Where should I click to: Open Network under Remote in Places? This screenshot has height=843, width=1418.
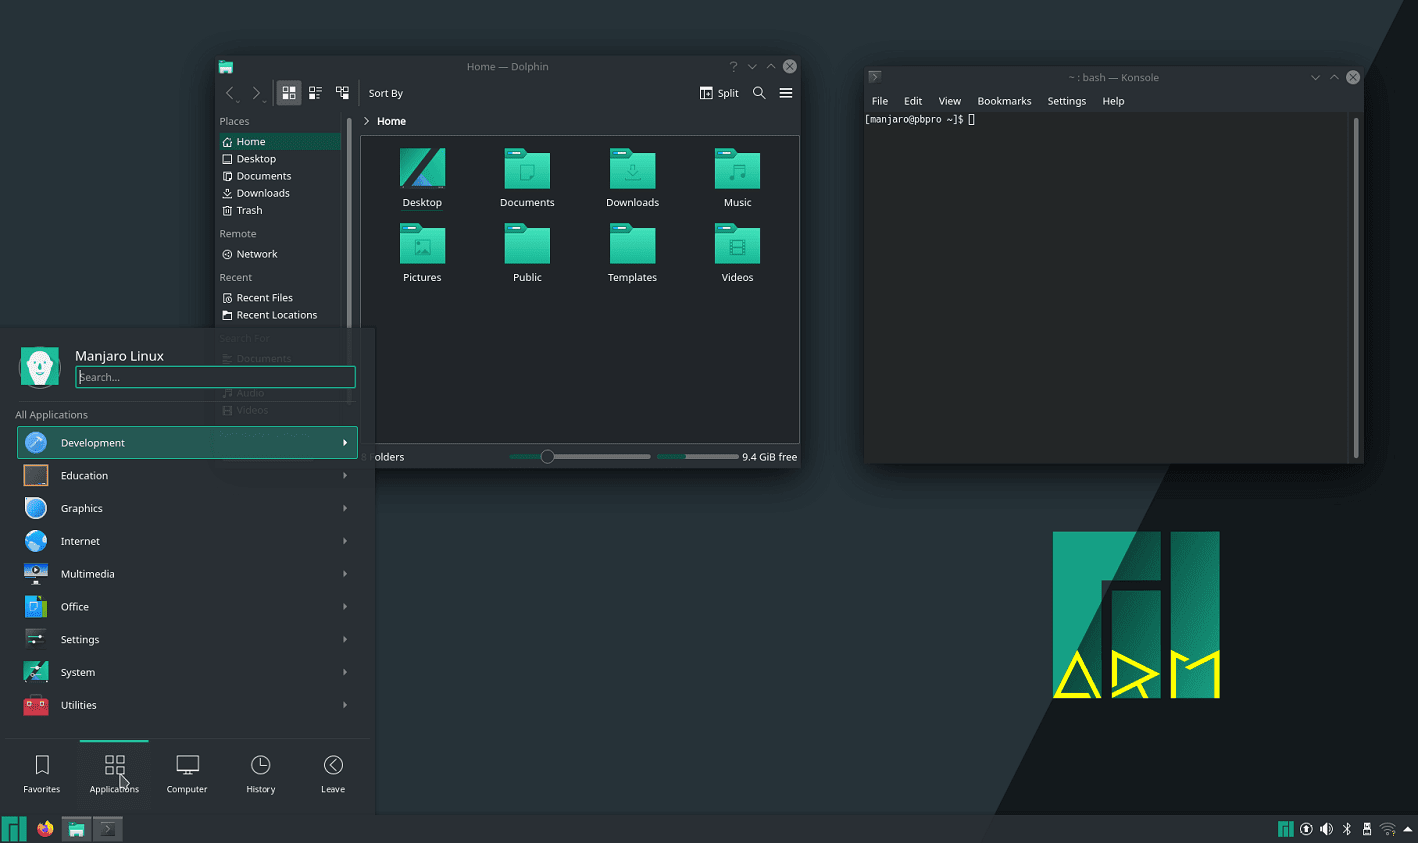coord(280,254)
